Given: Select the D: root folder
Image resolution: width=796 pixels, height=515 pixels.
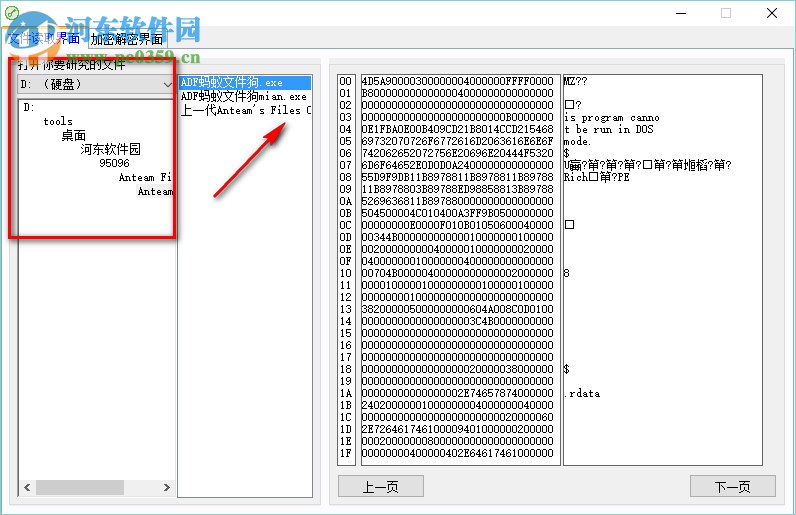Looking at the screenshot, I should pos(29,107).
